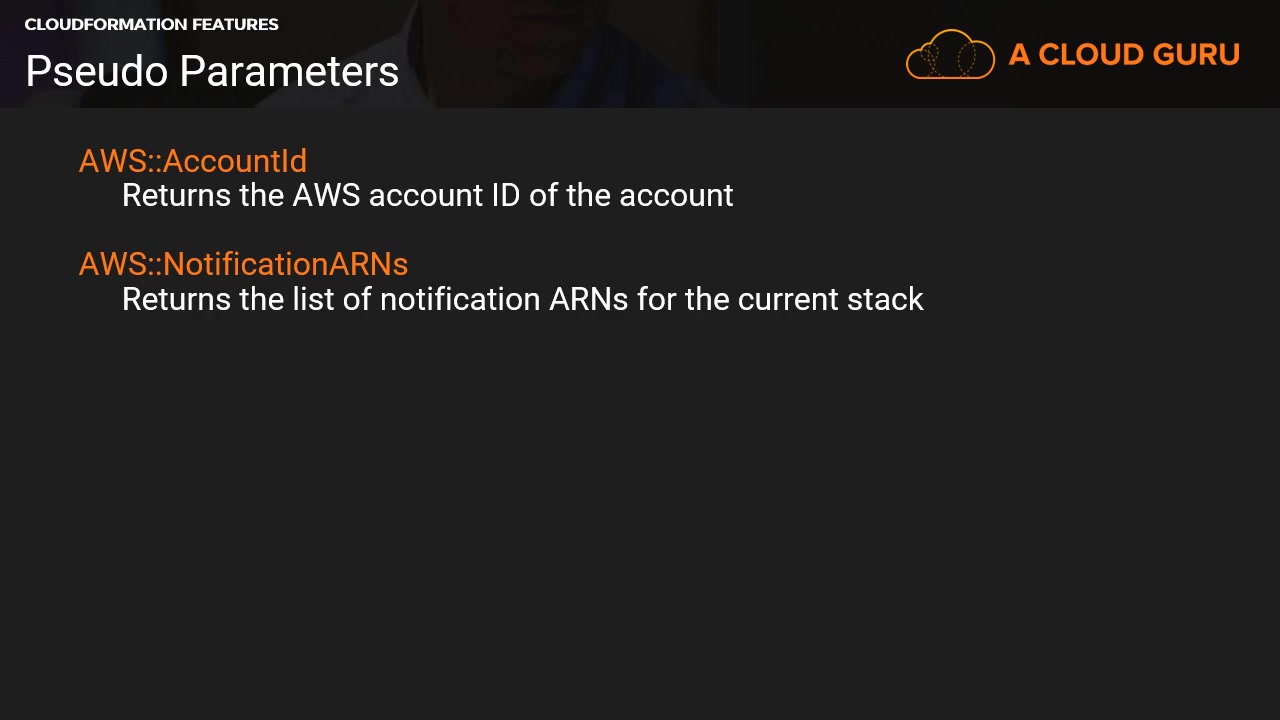Click the "A CLOUD GURU" brand text
Screen dimensions: 1280x720
(1124, 55)
